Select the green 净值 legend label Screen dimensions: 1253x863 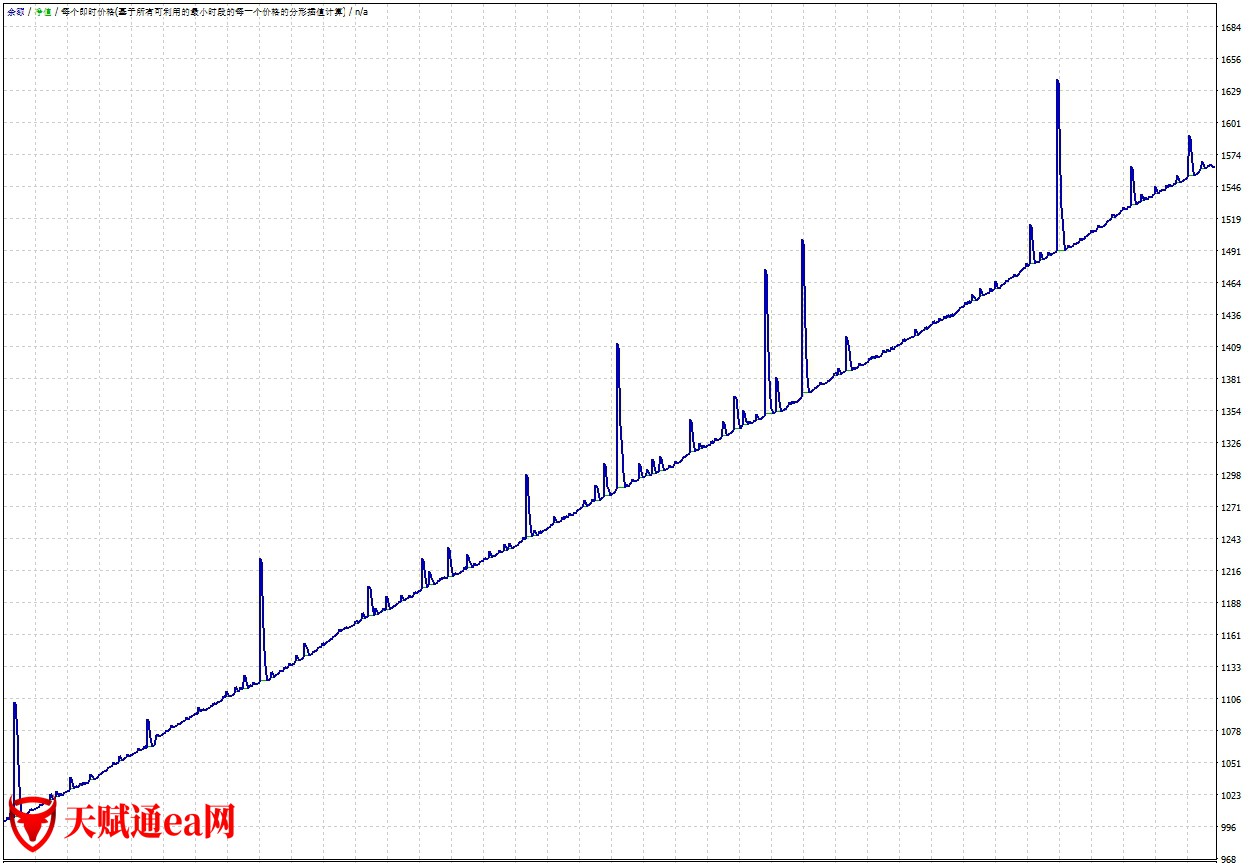coord(43,11)
